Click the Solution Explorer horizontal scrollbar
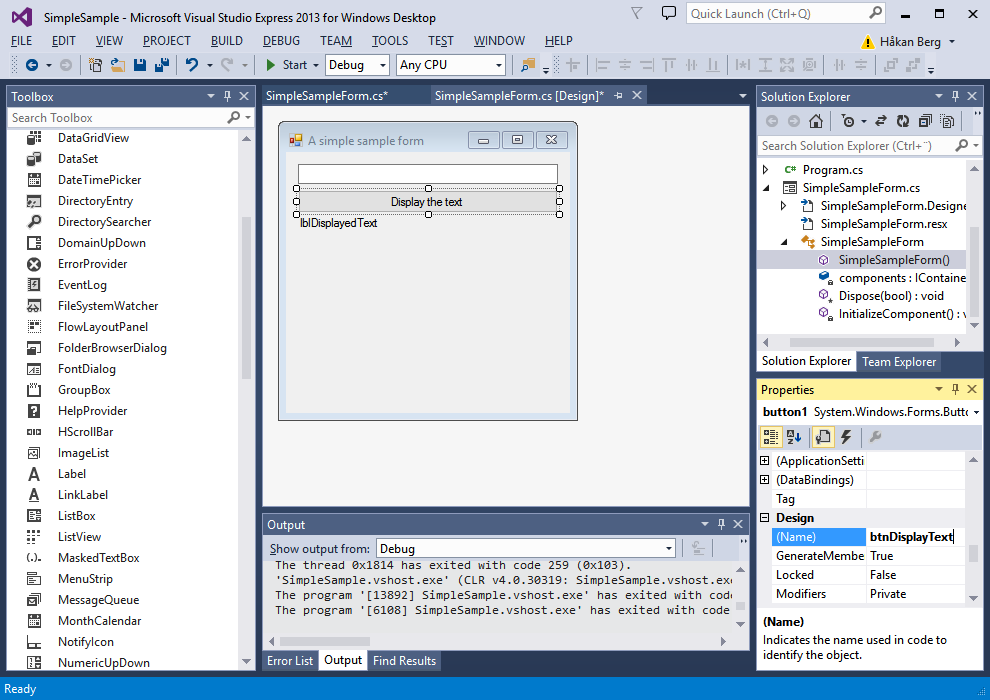The image size is (990, 700). coord(861,342)
